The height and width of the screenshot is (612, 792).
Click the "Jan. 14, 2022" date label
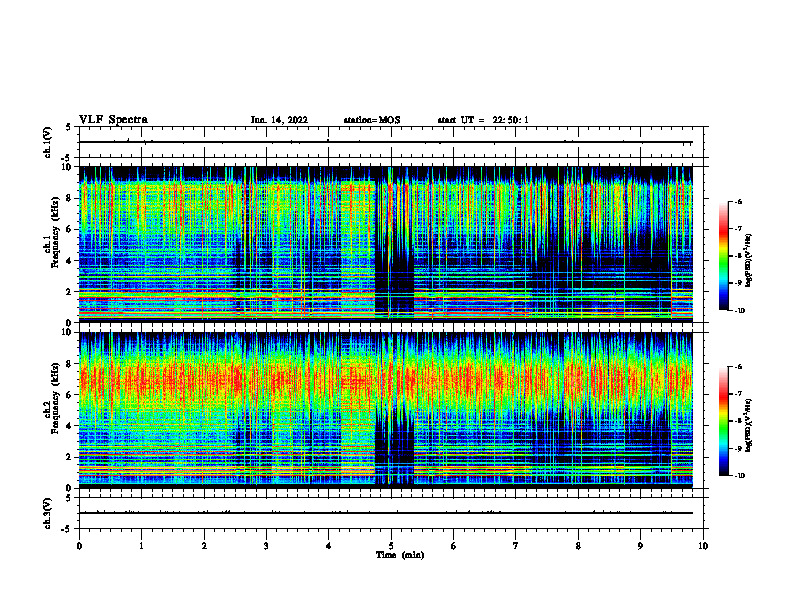(x=279, y=120)
